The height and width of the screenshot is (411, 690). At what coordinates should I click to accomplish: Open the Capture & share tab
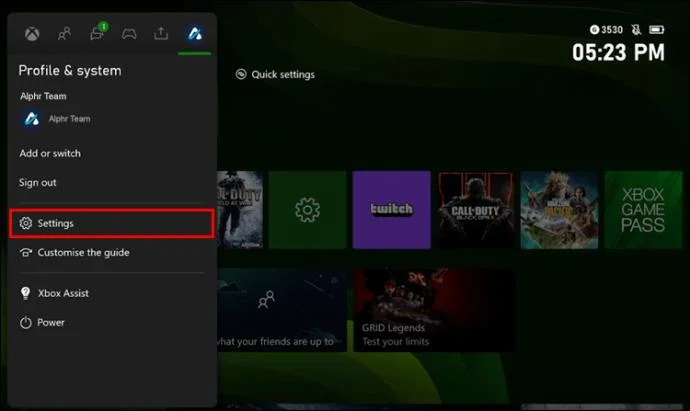161,33
